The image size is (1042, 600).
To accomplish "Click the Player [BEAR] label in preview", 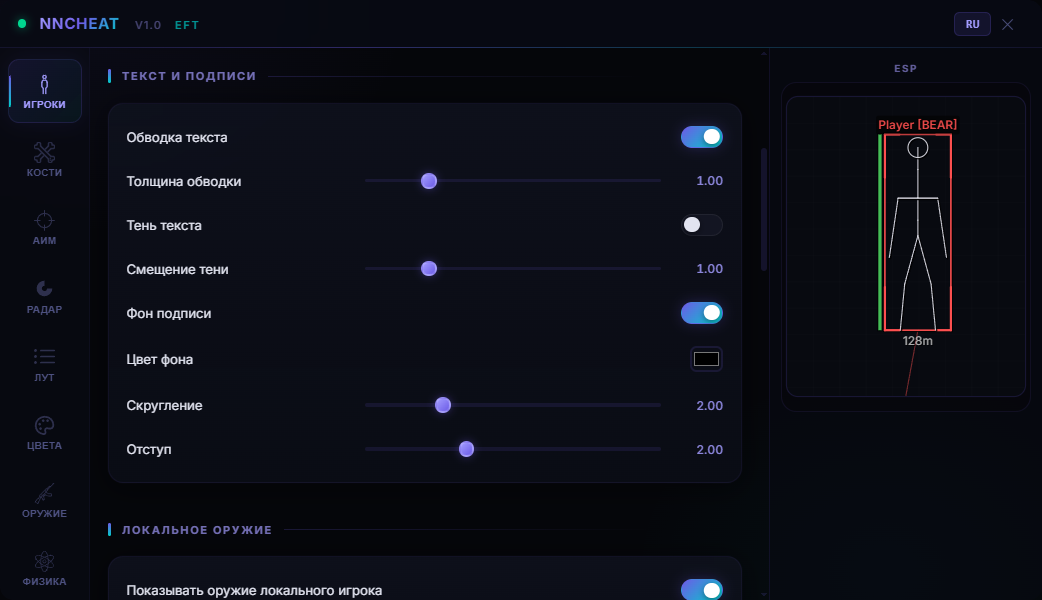I will pos(918,125).
